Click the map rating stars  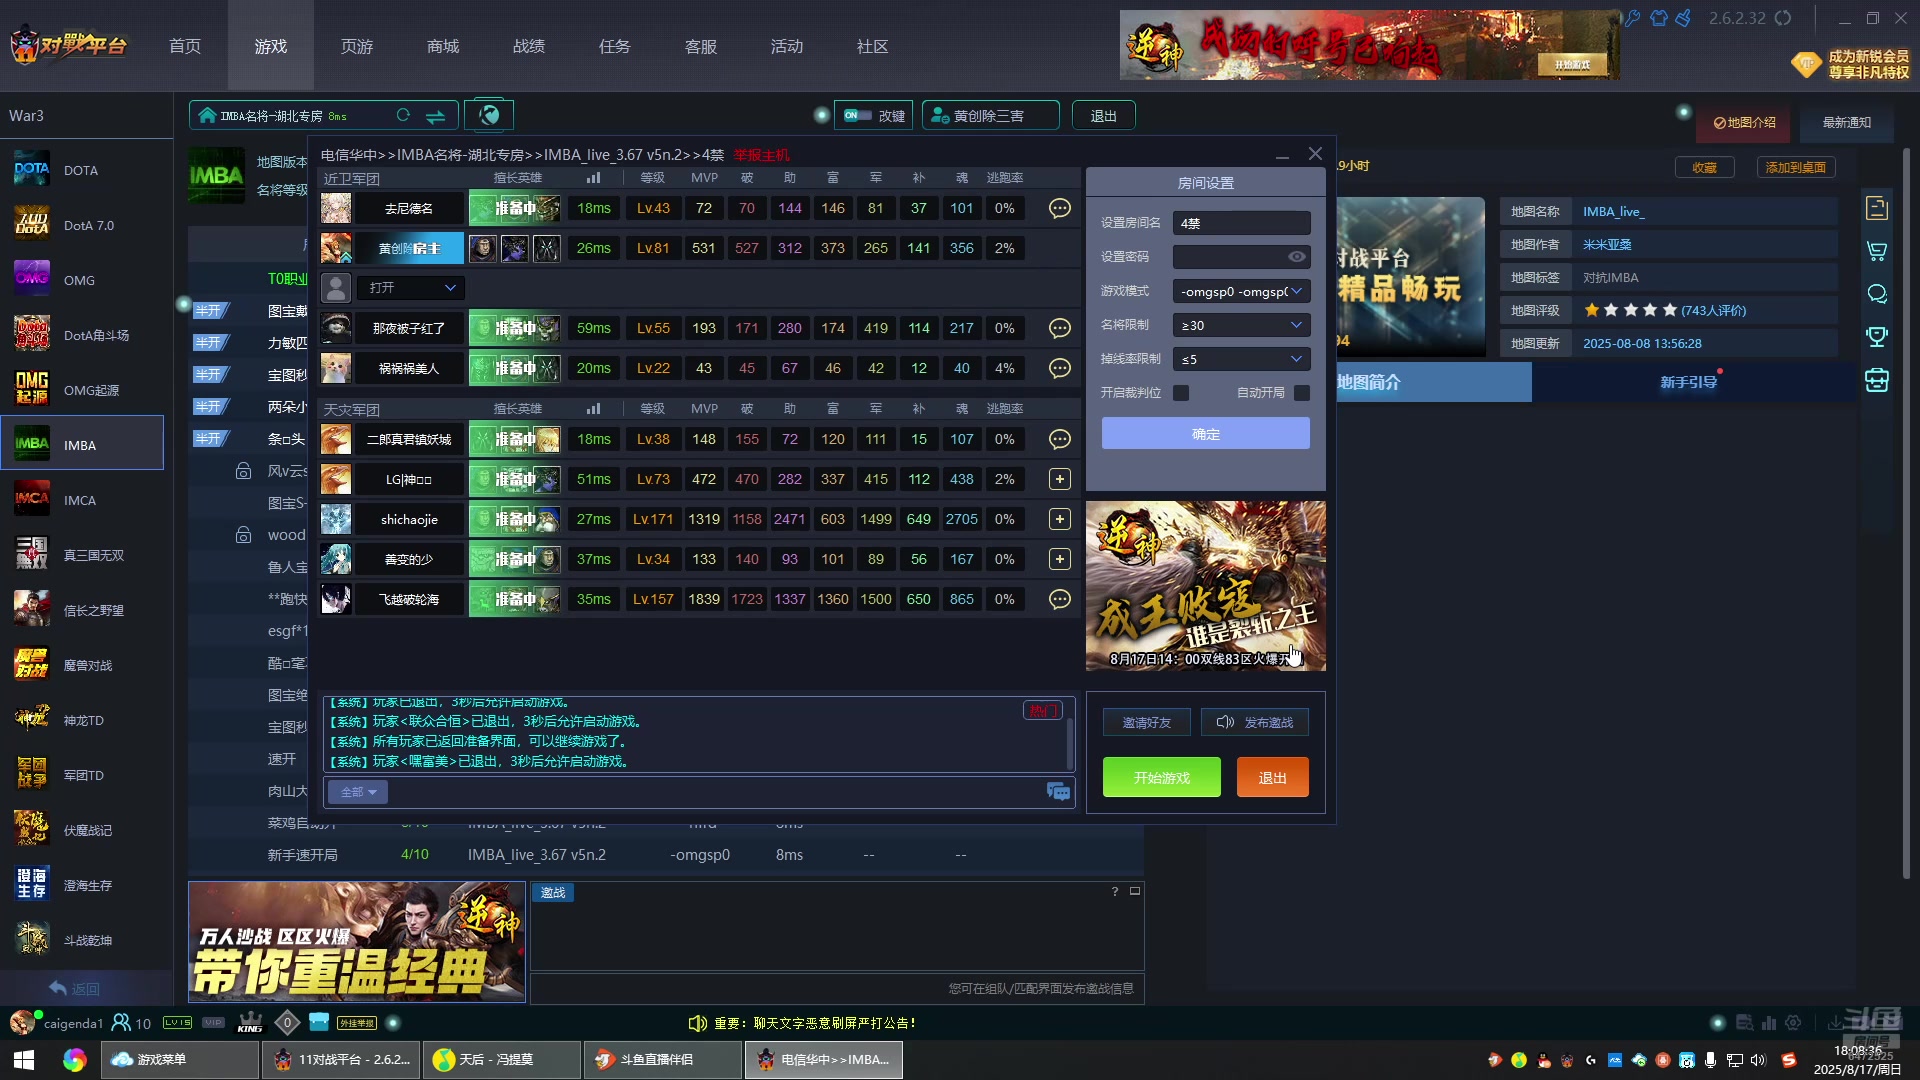[x=1630, y=310]
